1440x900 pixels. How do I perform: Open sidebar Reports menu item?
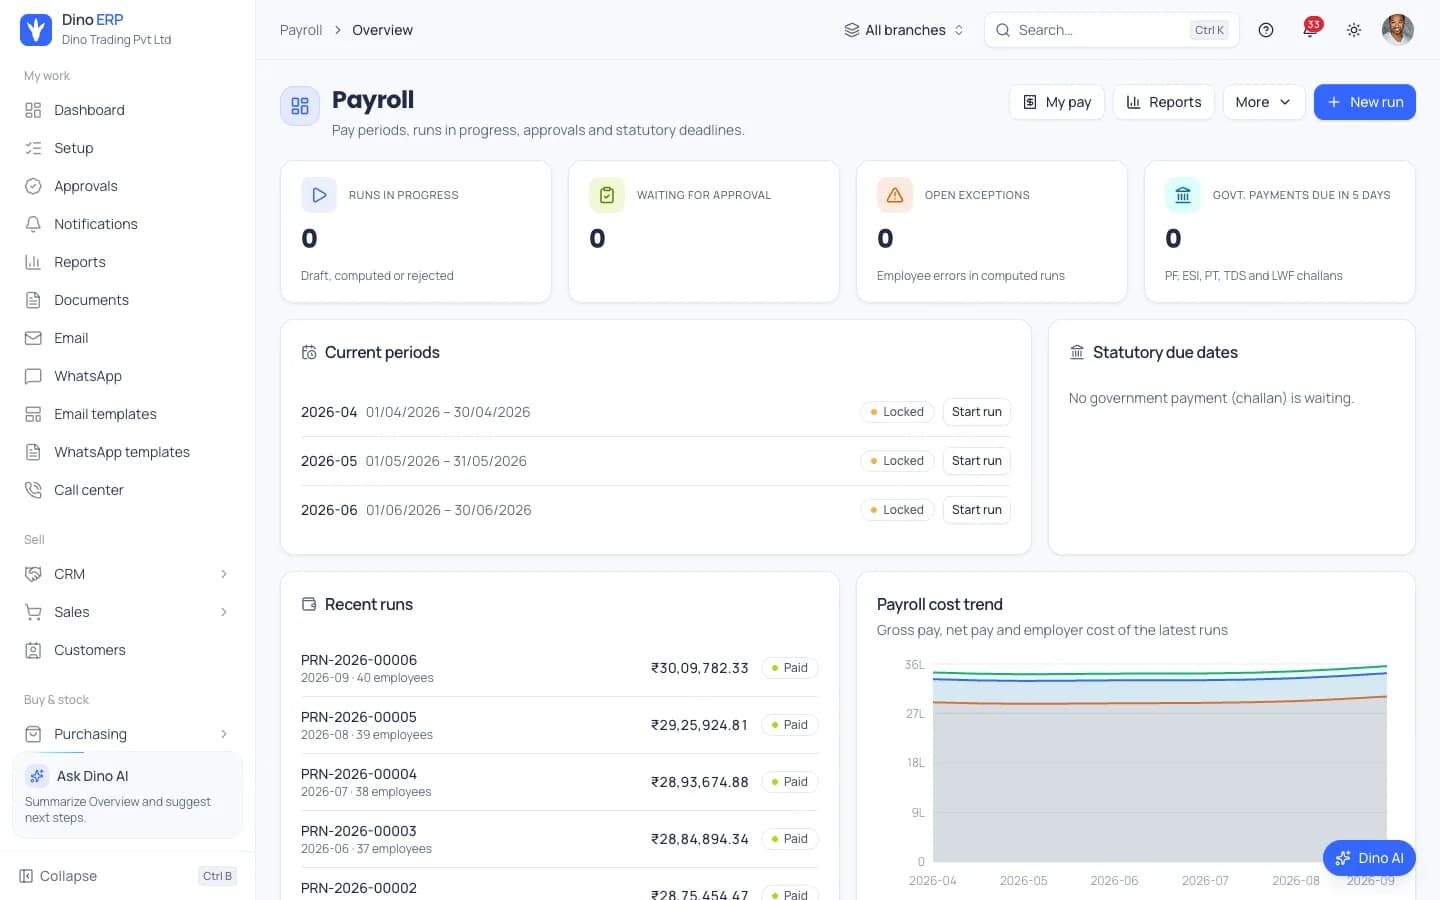[x=127, y=262]
